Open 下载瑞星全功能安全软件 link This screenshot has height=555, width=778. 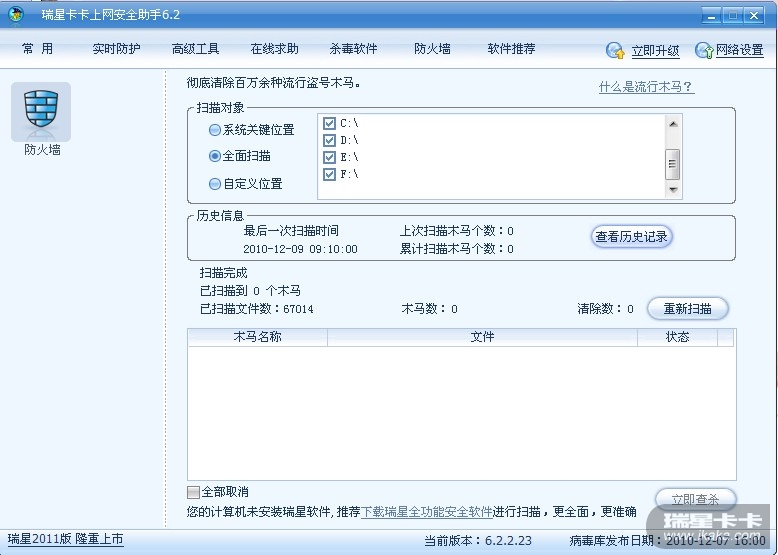[x=427, y=512]
